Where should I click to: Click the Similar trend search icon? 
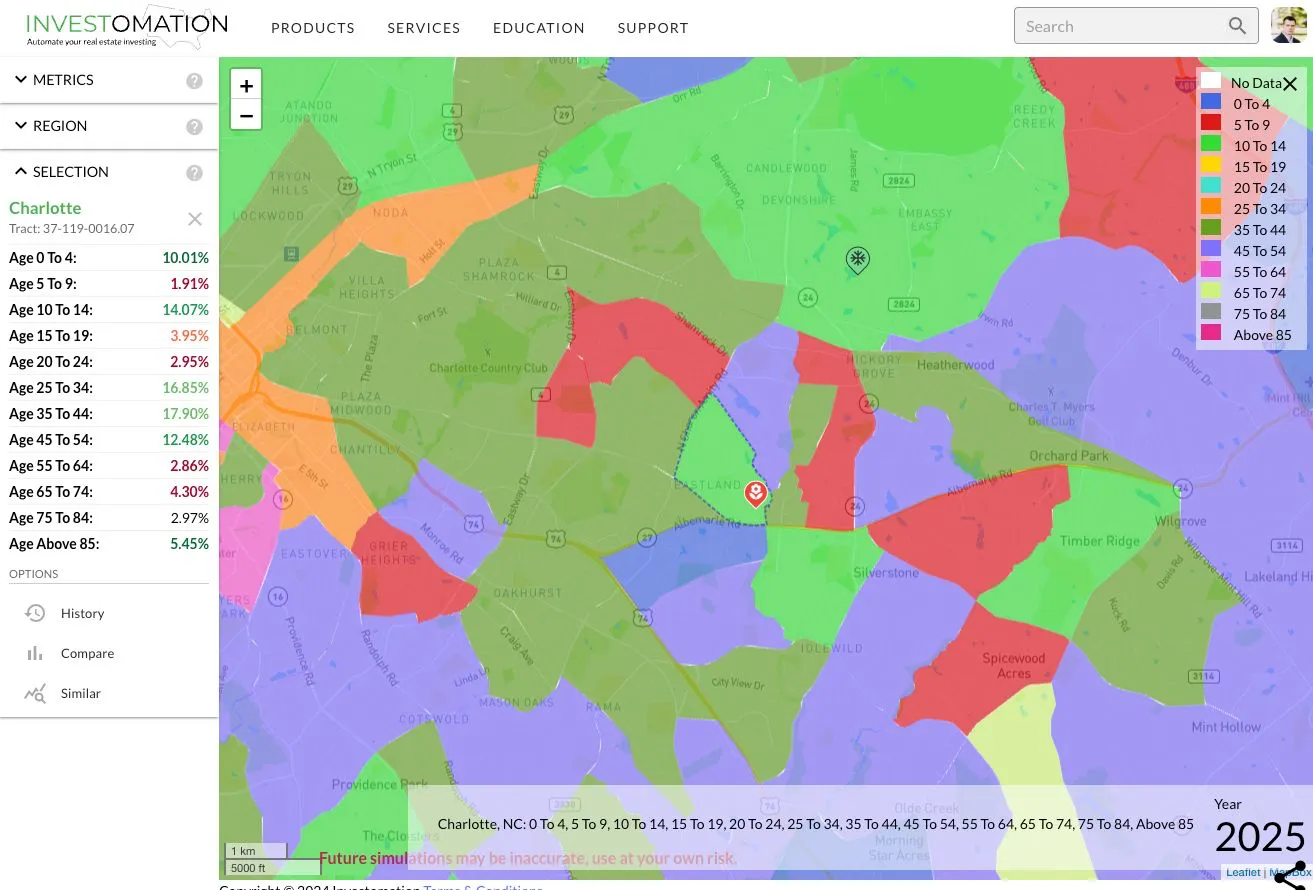[x=35, y=693]
